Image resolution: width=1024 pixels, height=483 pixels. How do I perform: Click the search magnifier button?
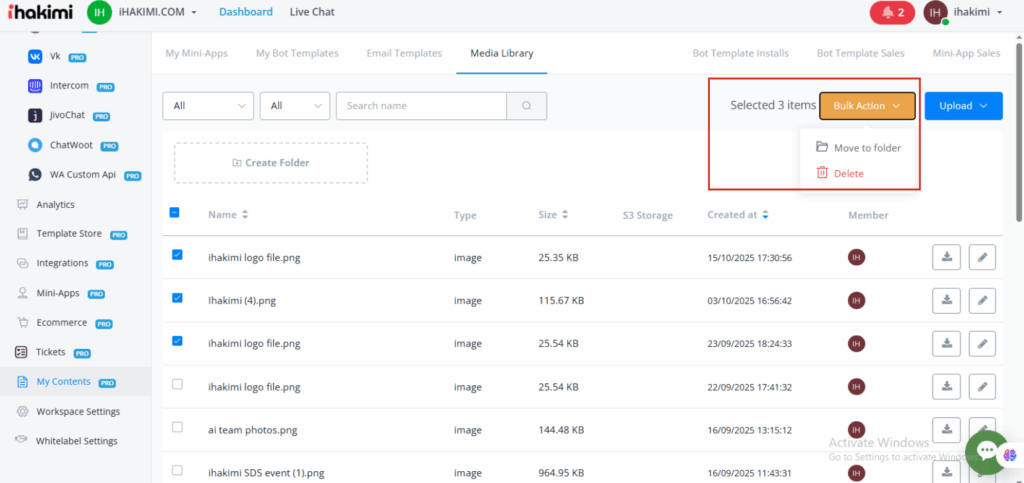[527, 106]
